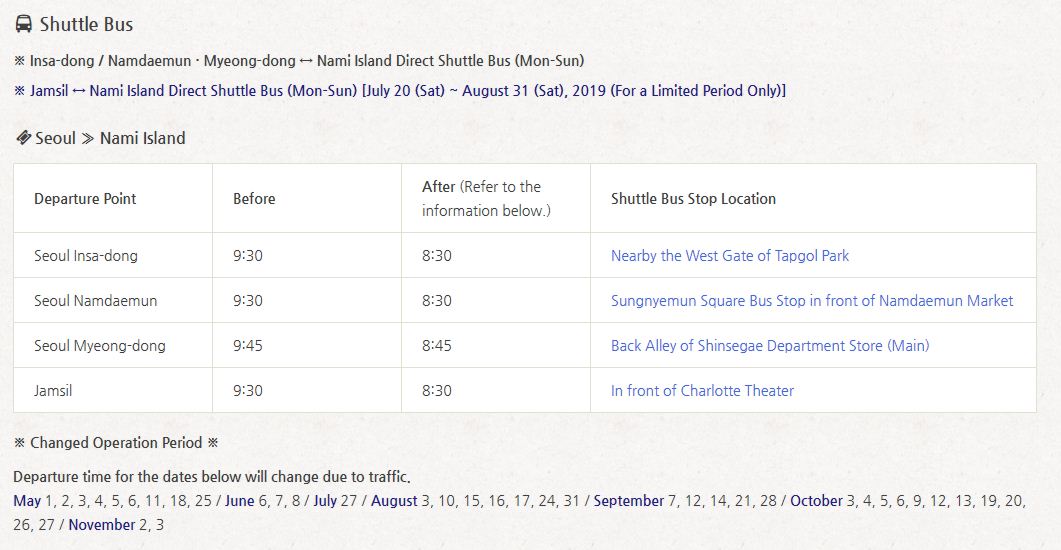Click the September month label in the dates
This screenshot has height=550, width=1061.
pyautogui.click(x=628, y=501)
